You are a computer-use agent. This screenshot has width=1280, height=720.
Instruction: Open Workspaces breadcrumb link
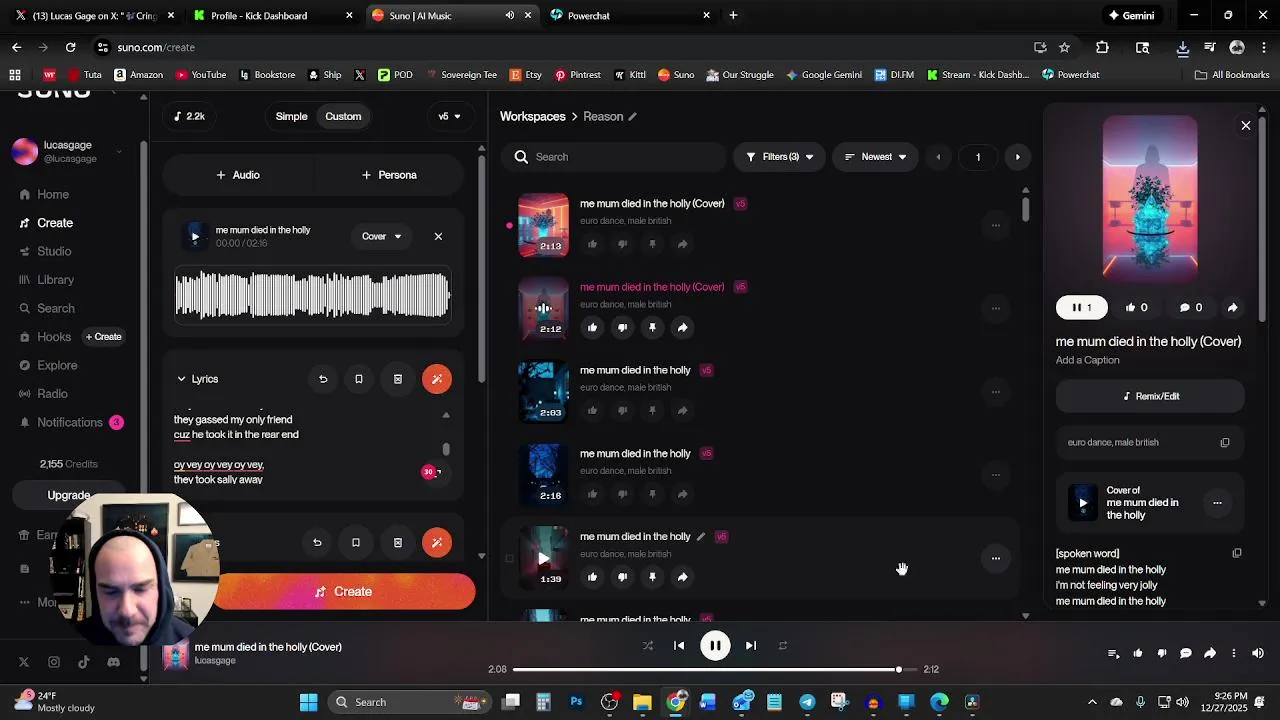pyautogui.click(x=532, y=116)
